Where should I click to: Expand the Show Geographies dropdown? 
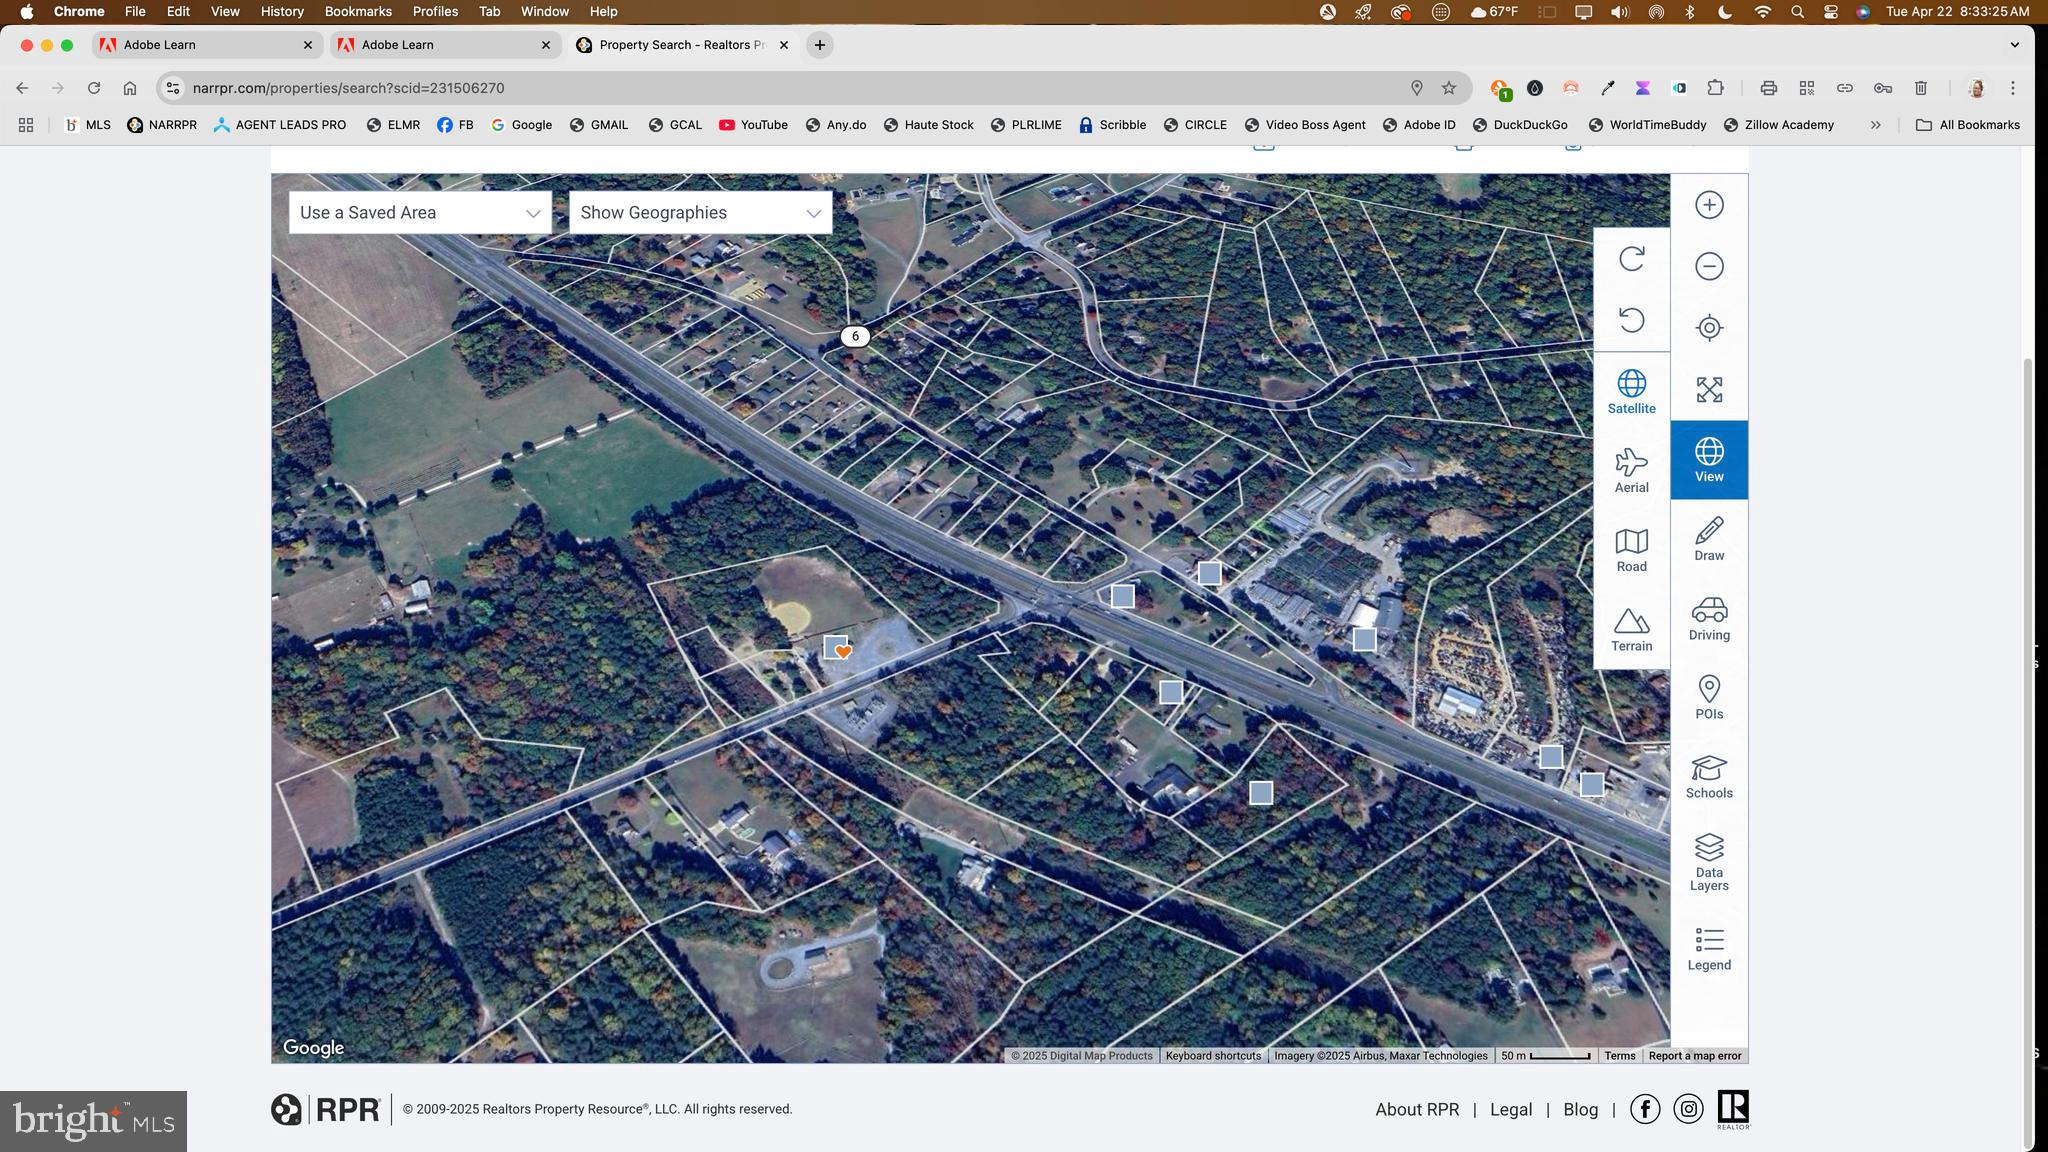click(x=700, y=213)
